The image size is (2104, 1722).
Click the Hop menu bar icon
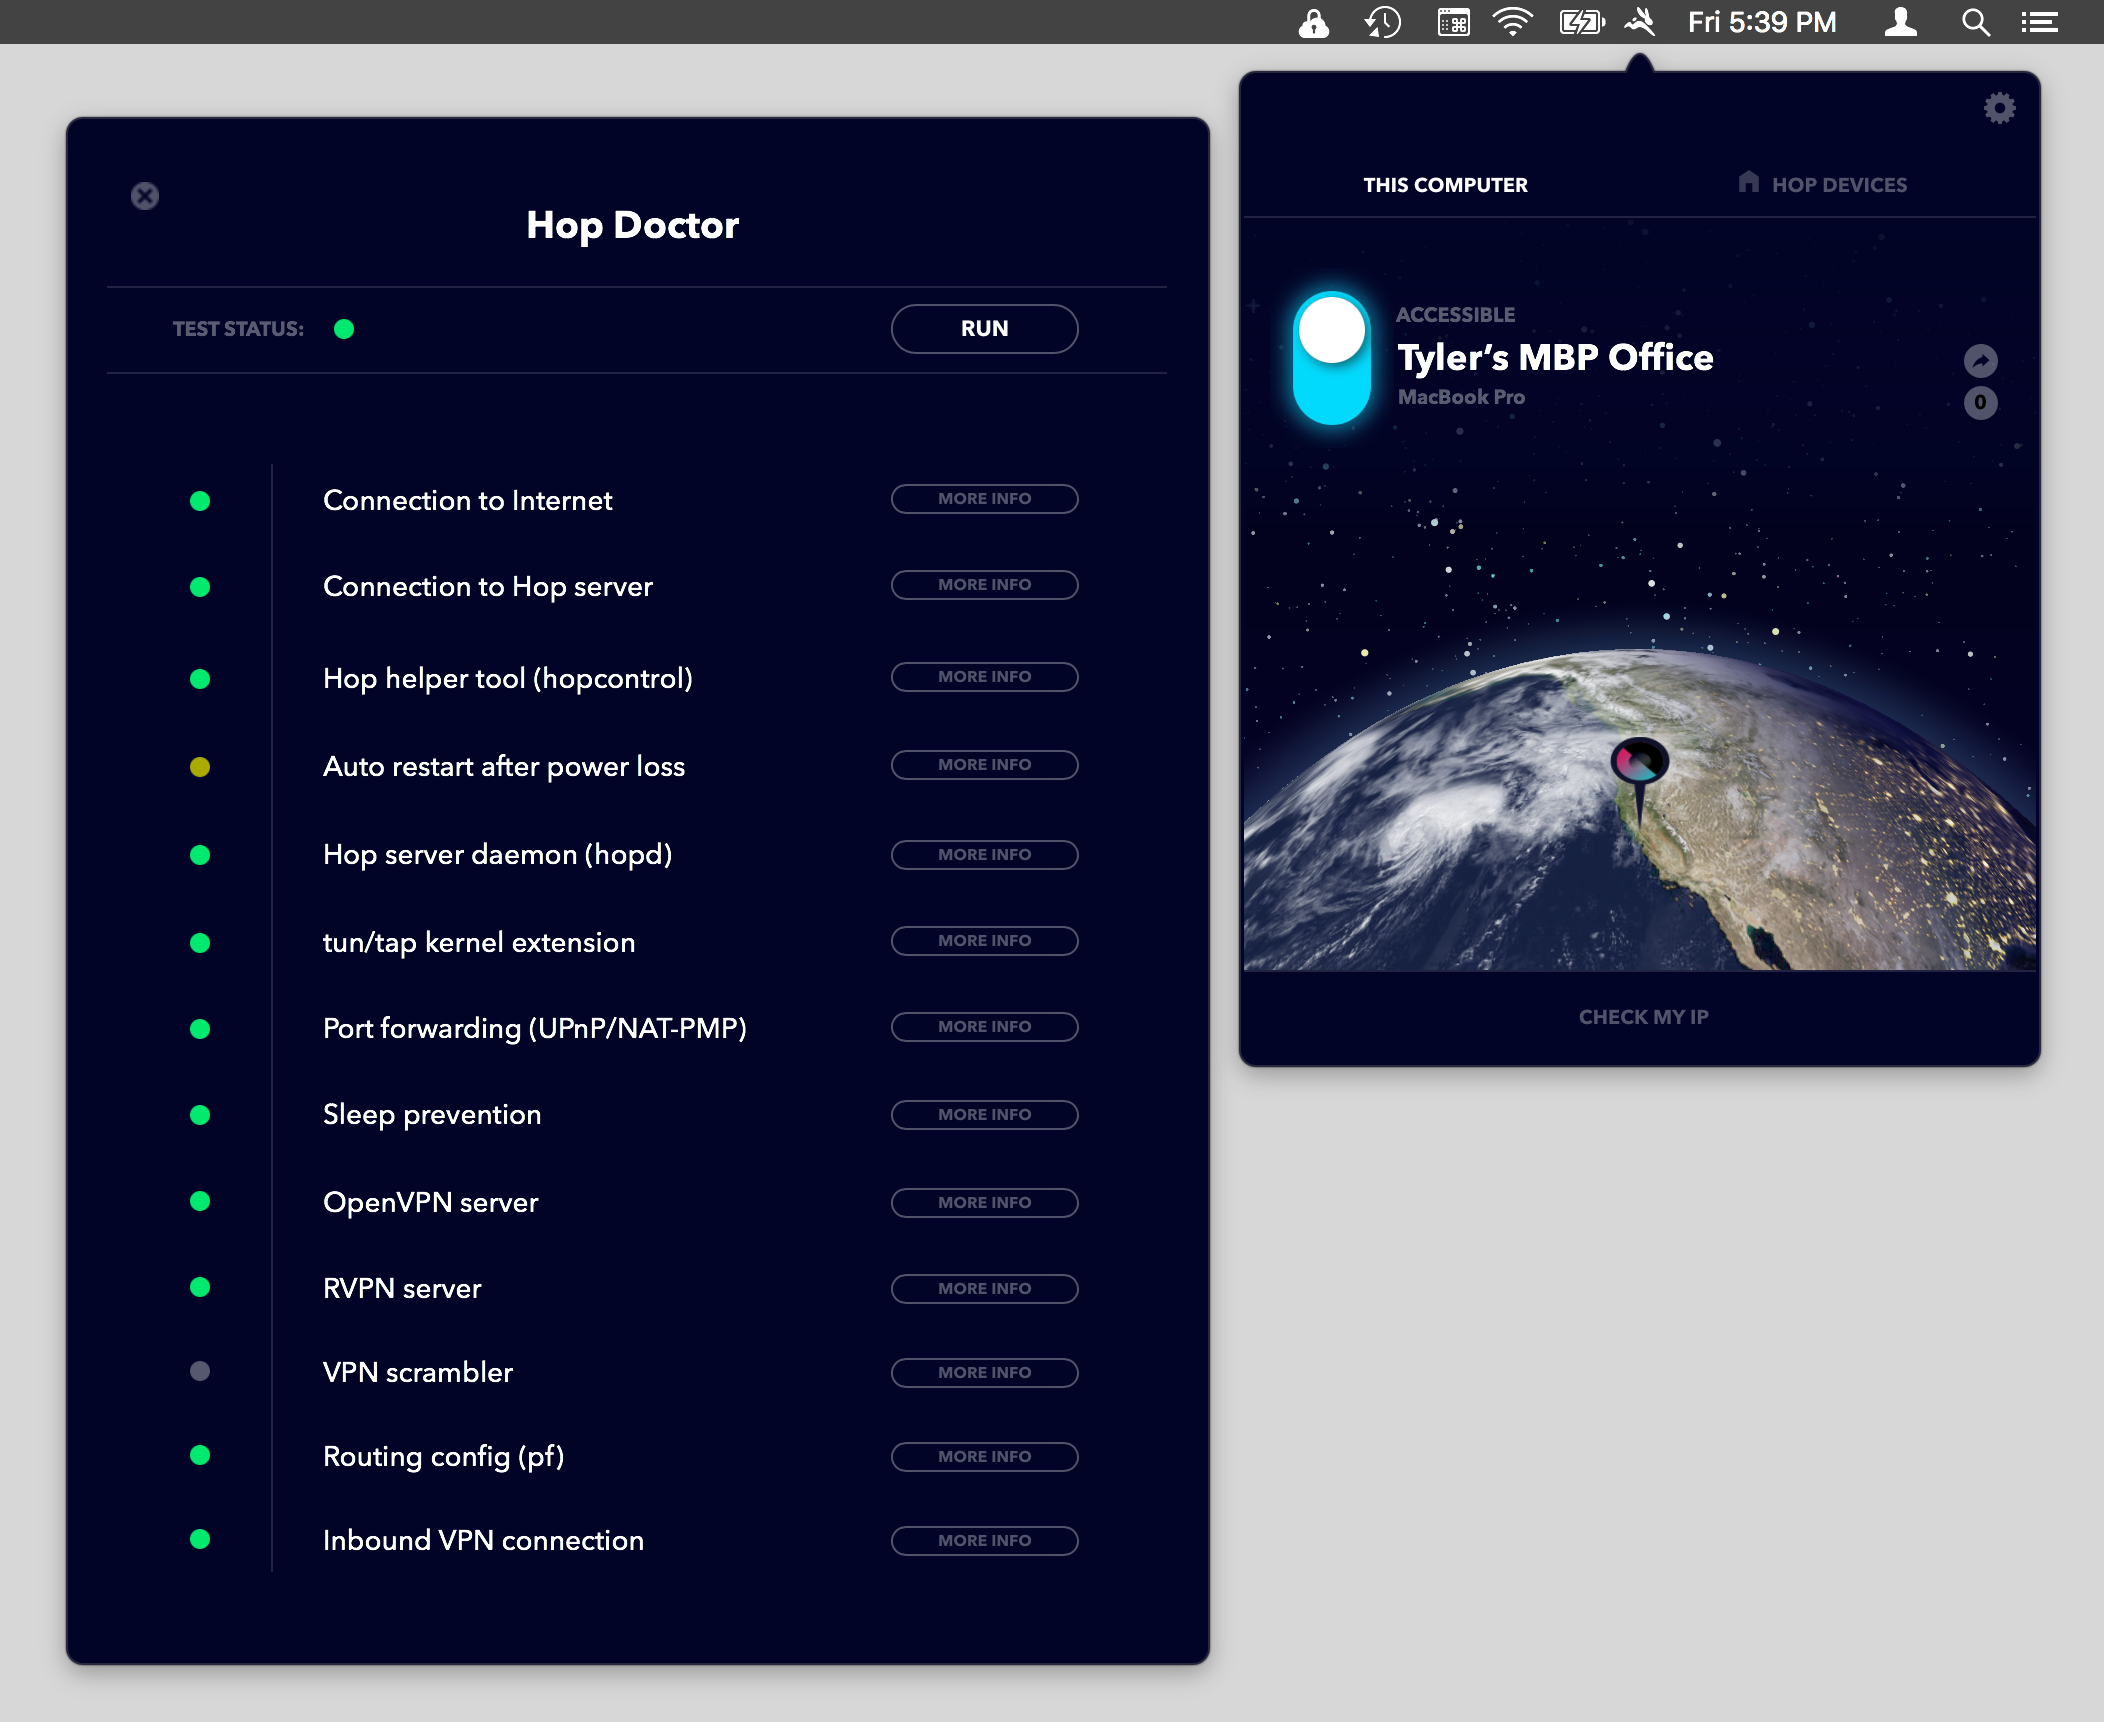pyautogui.click(x=1640, y=22)
